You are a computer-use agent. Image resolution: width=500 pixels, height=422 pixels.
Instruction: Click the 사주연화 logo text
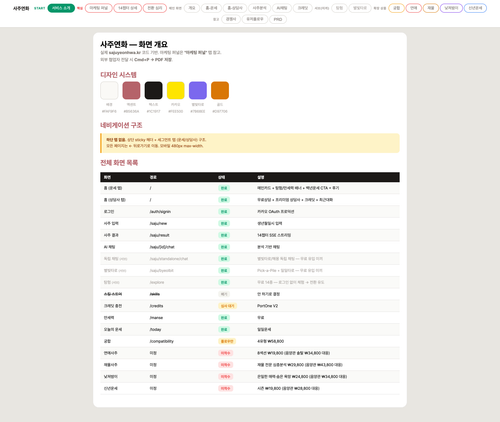[21, 8]
